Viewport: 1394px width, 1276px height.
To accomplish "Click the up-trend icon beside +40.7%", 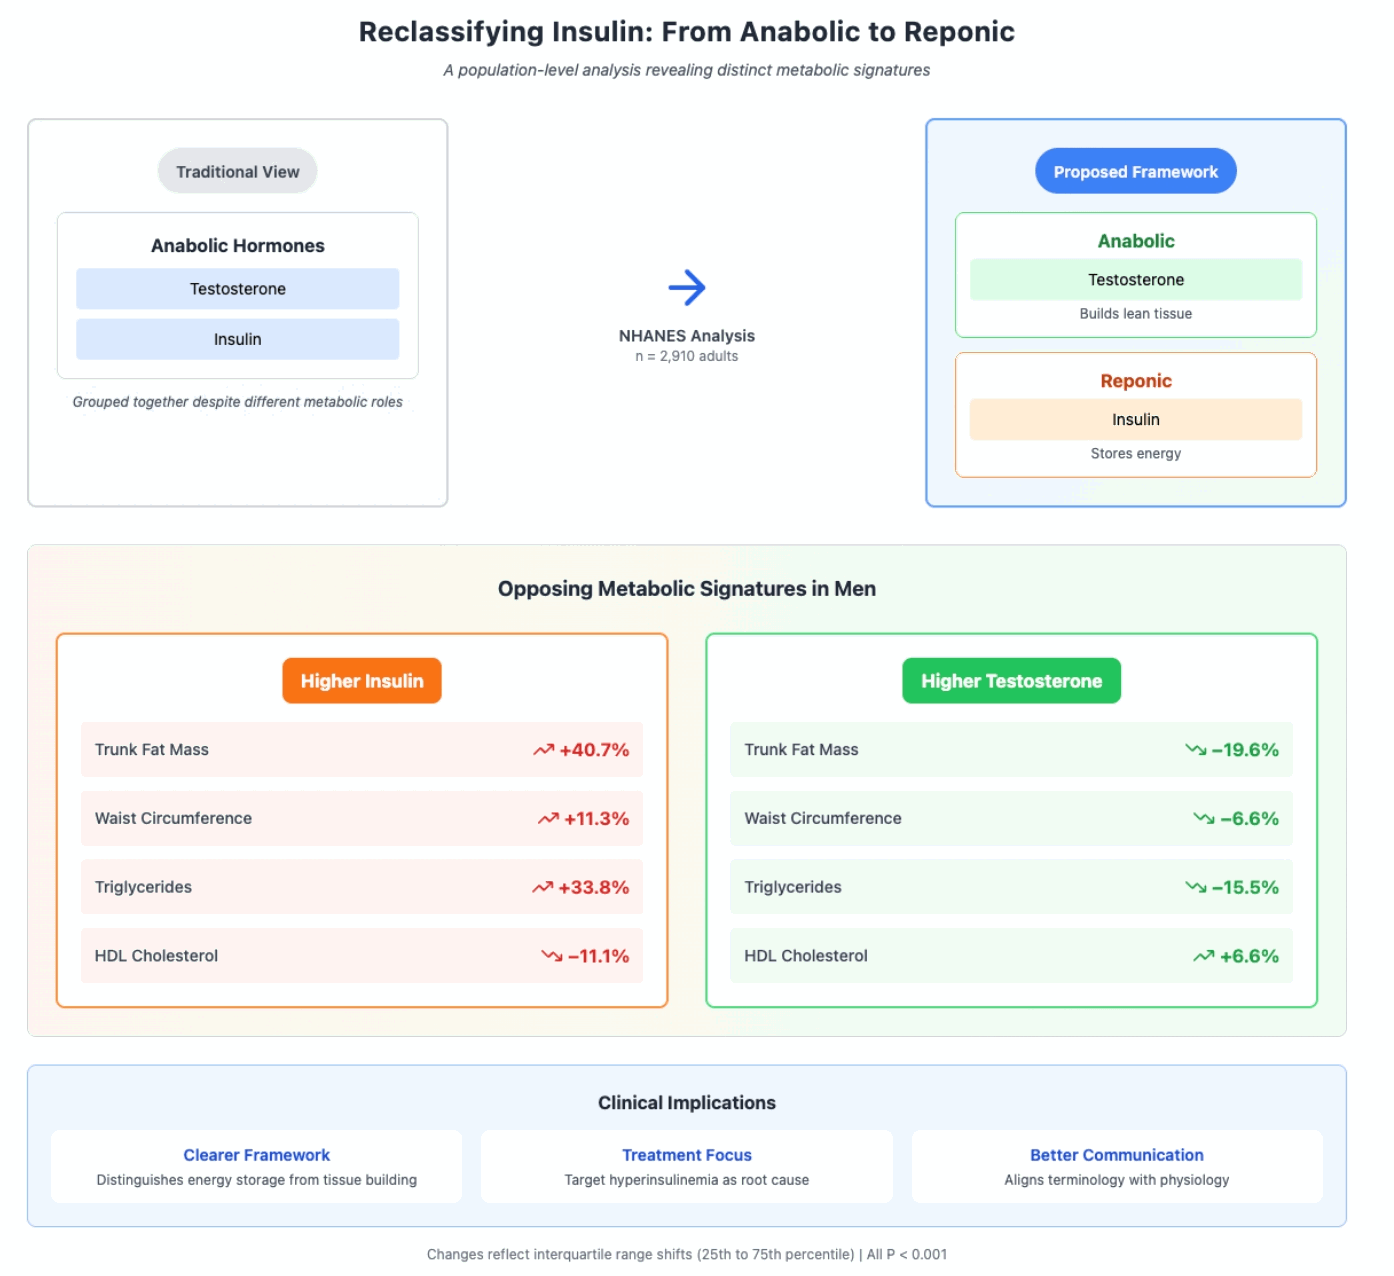I will [543, 750].
